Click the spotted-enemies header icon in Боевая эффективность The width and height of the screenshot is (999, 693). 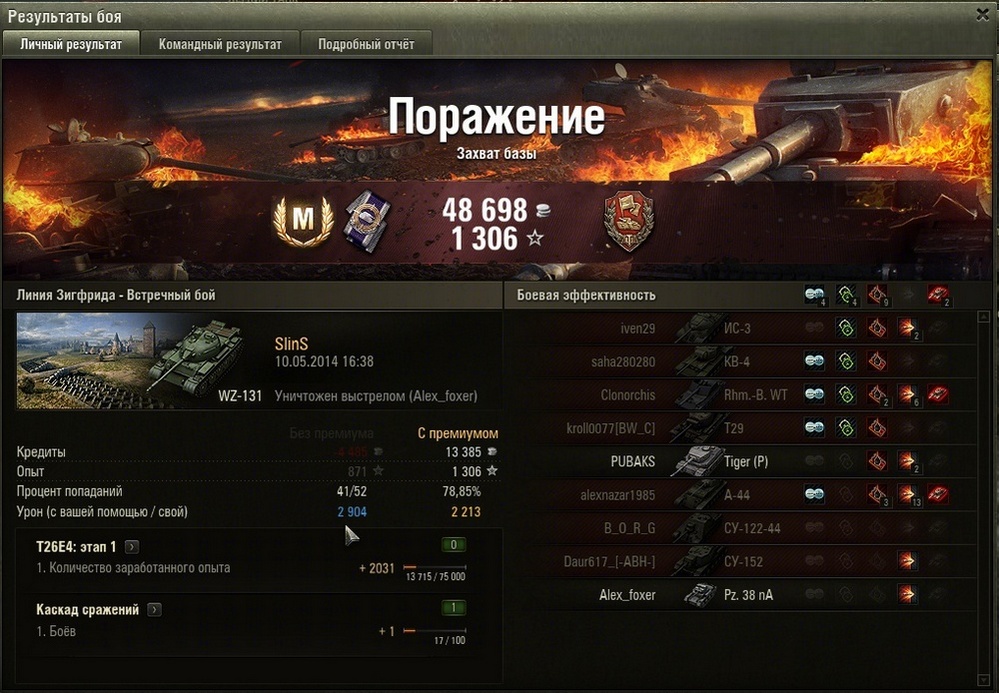814,295
